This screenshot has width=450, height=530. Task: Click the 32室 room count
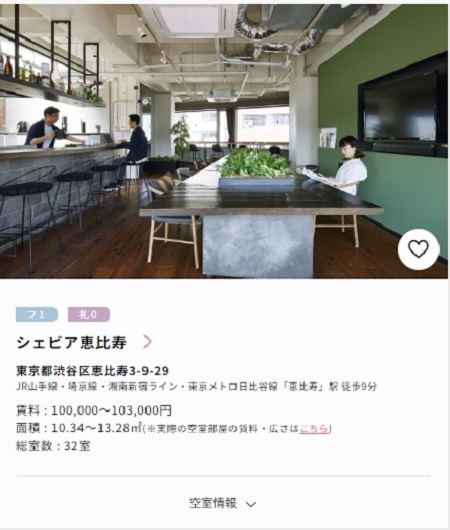(77, 446)
